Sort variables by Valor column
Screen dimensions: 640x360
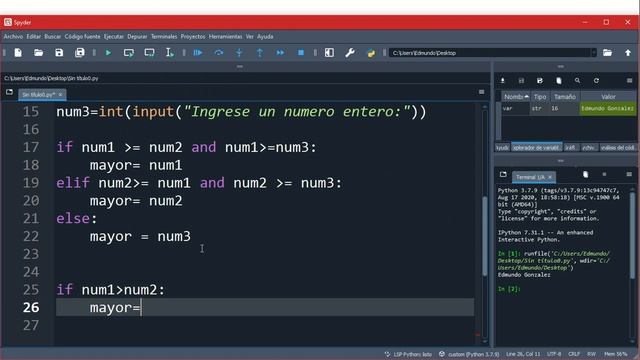pyautogui.click(x=608, y=97)
